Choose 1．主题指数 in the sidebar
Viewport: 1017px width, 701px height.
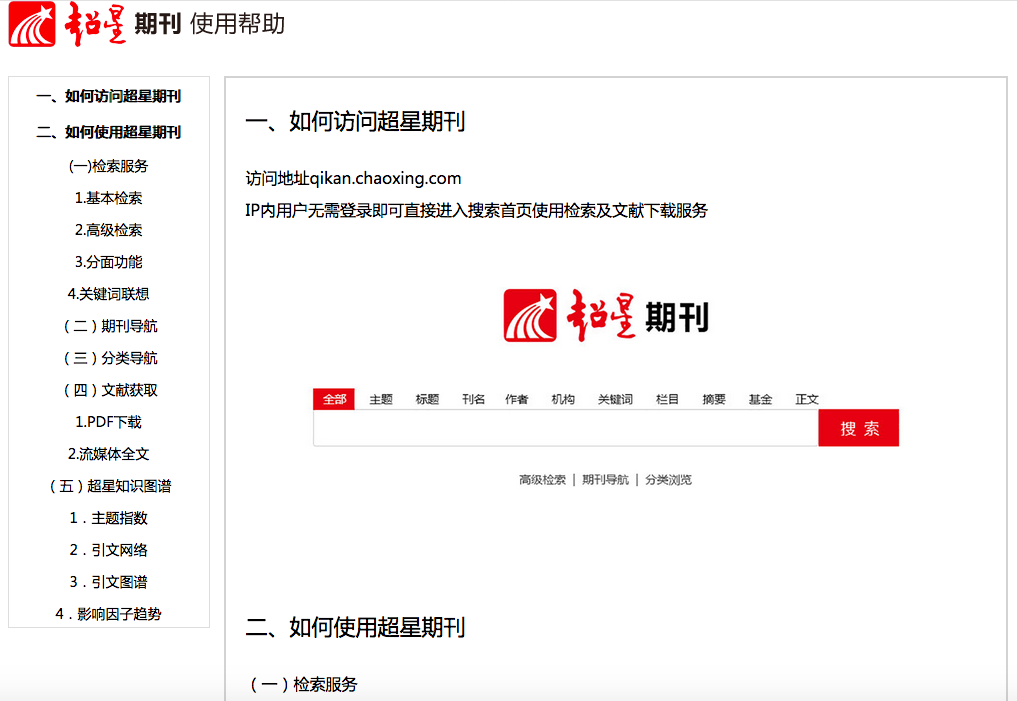(x=108, y=517)
